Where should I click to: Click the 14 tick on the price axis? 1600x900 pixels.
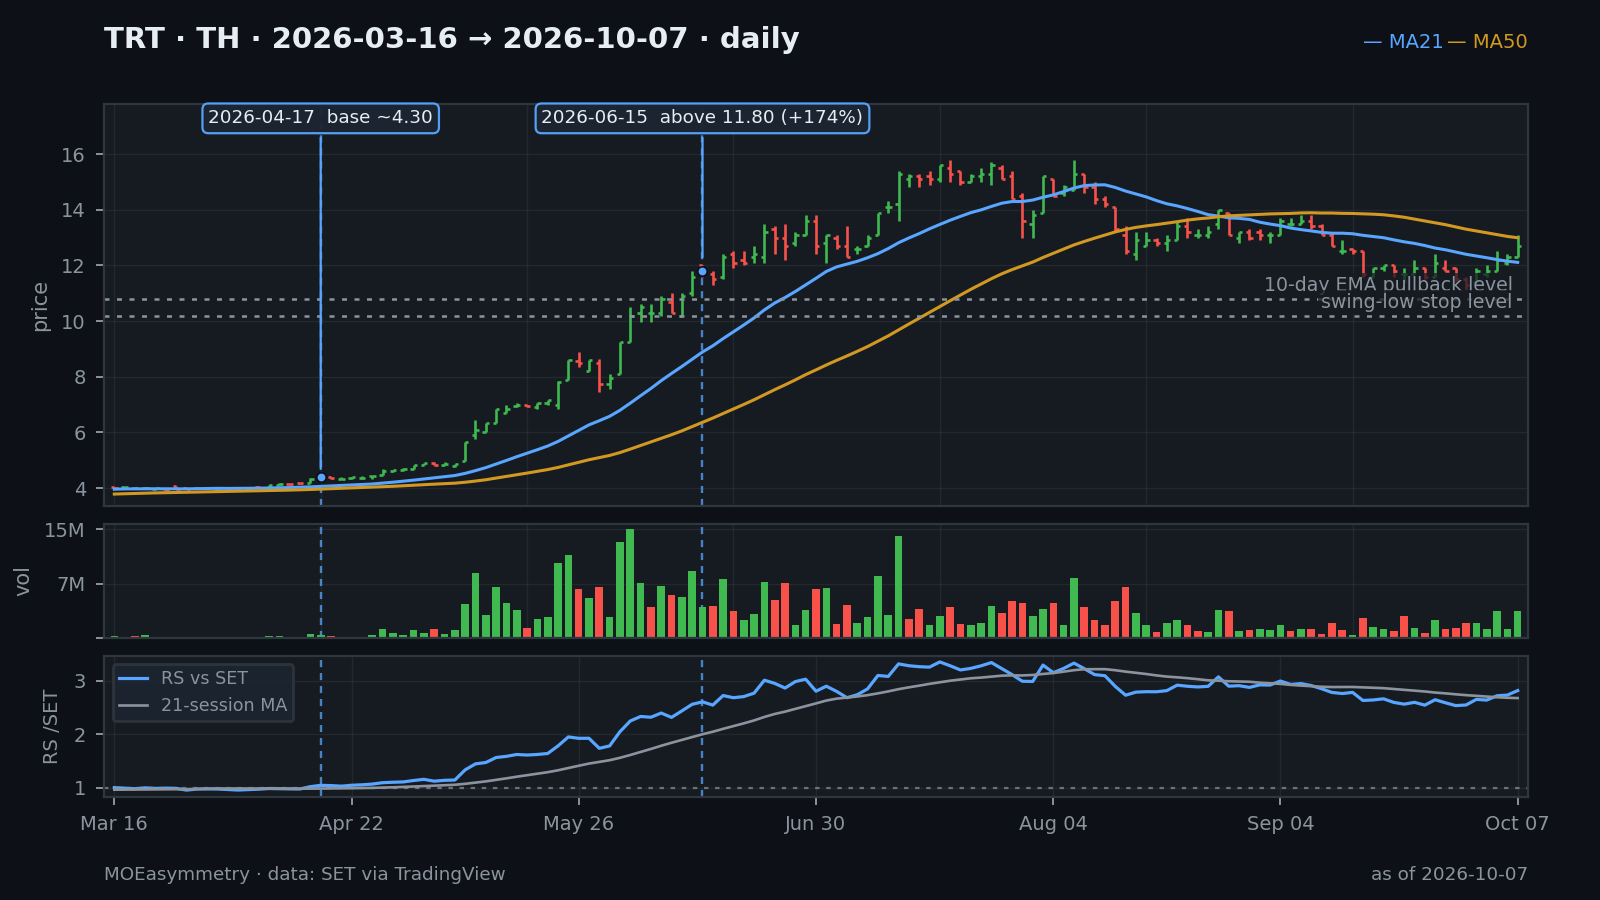tap(73, 210)
